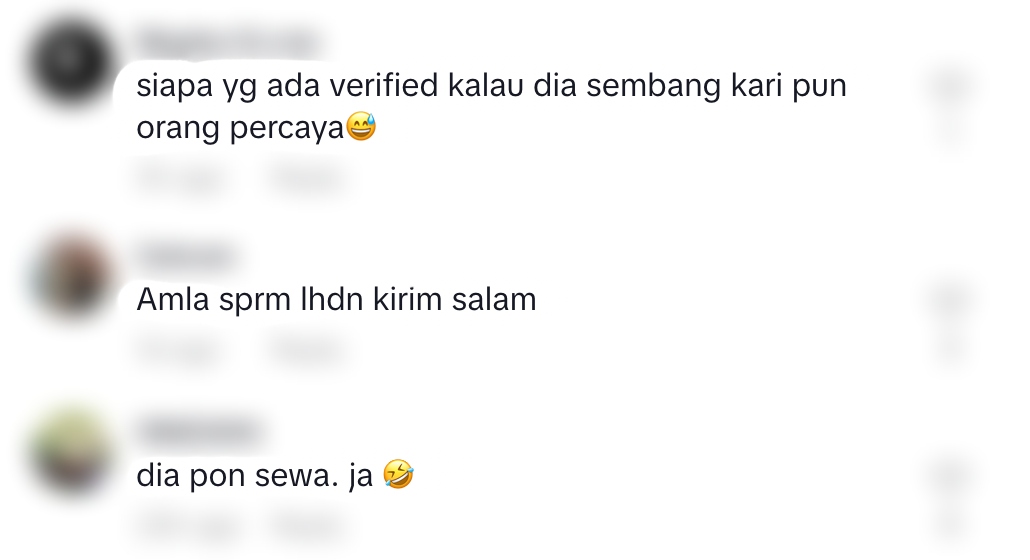The image size is (1030, 560).
Task: Like the 'siapa yg ada verified' comment
Action: 951,87
